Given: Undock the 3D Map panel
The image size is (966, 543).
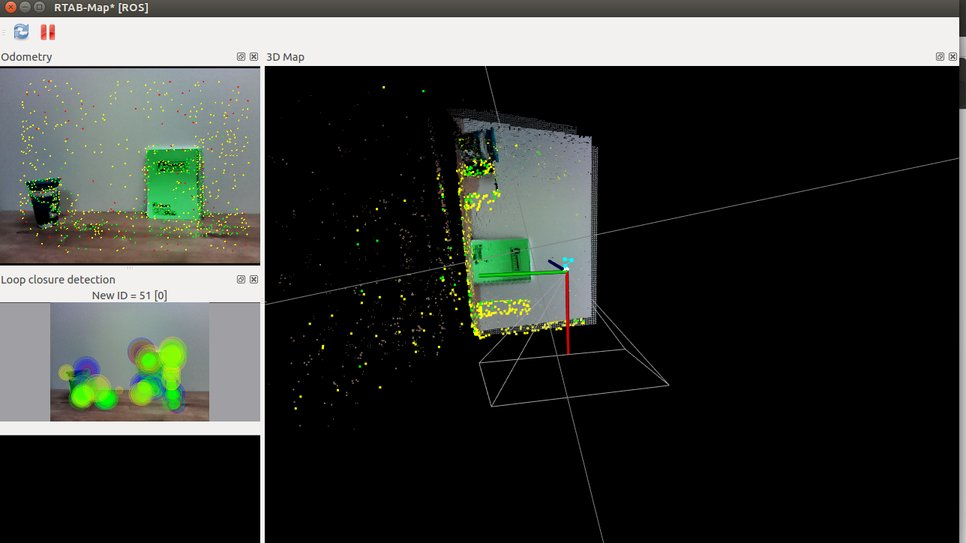Looking at the screenshot, I should [940, 57].
